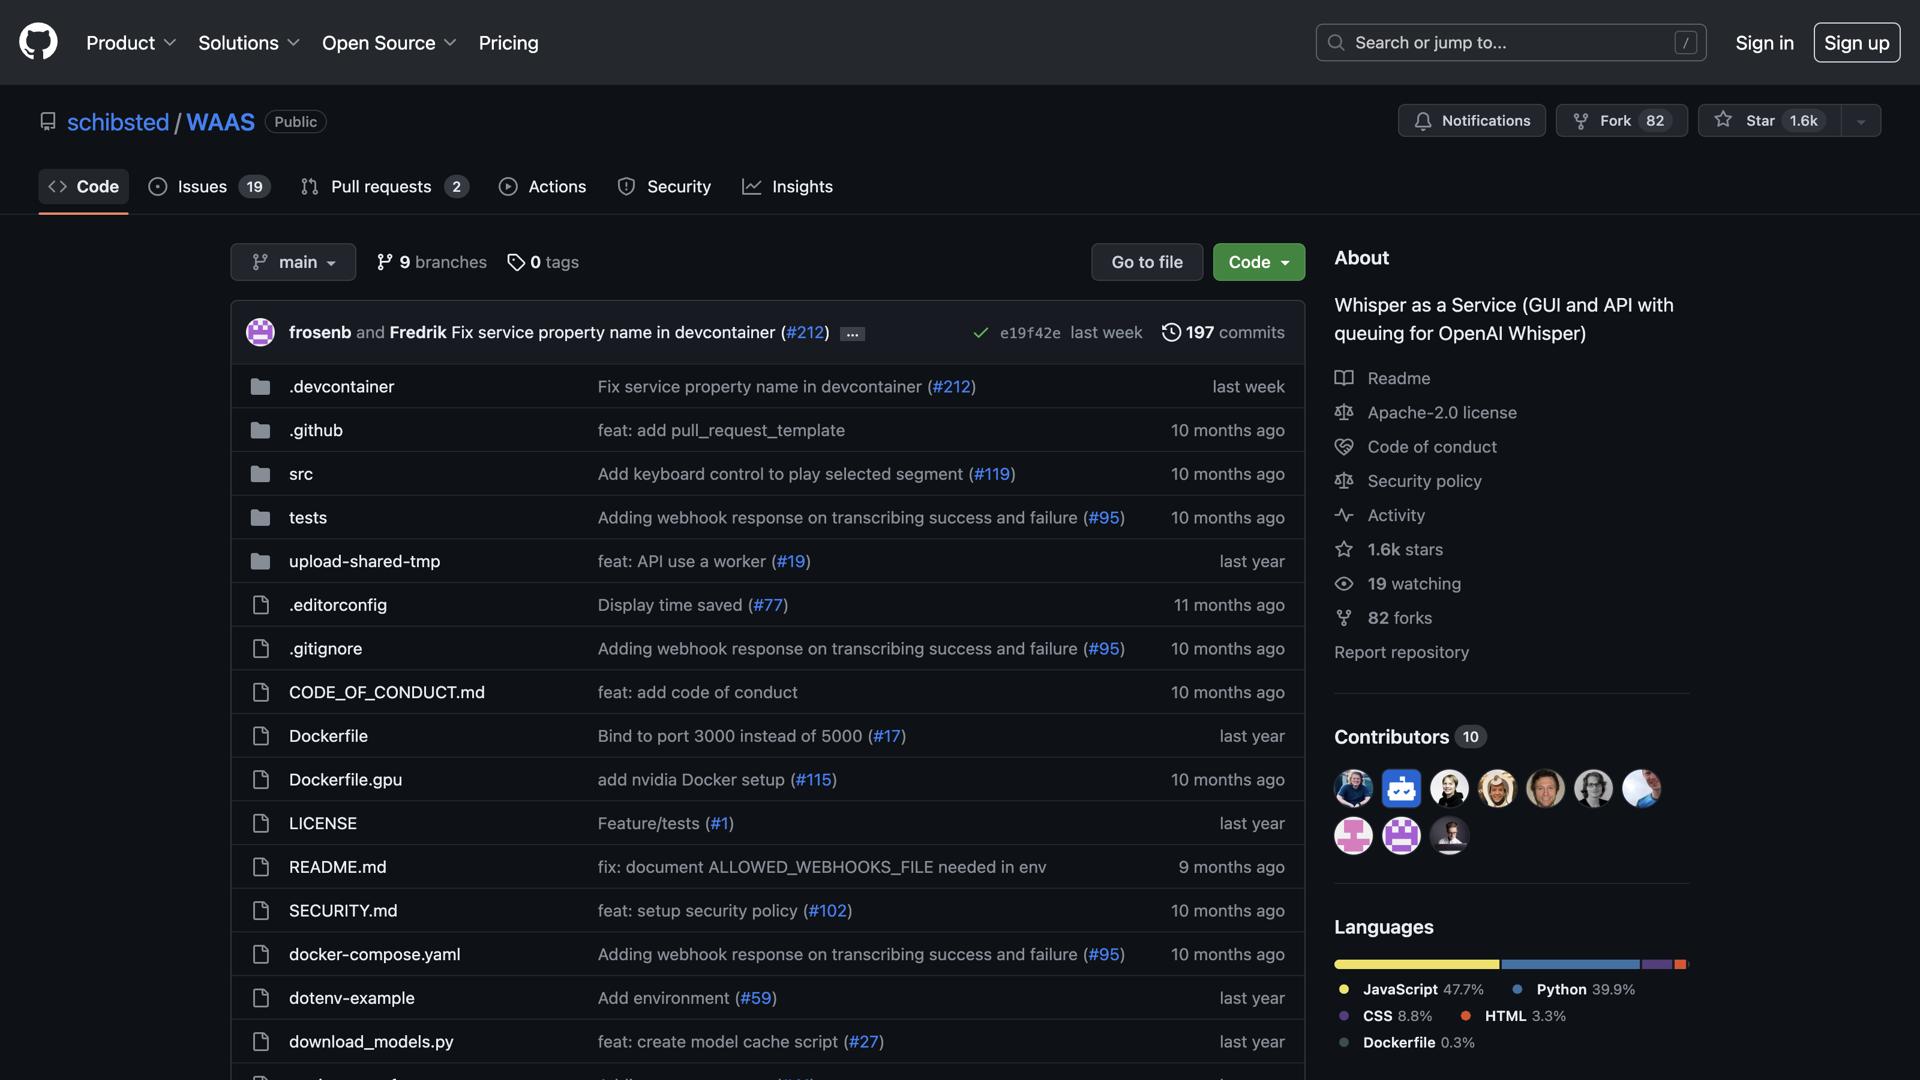Image resolution: width=1920 pixels, height=1080 pixels.
Task: Open the star lists dropdown arrow
Action: 1860,121
